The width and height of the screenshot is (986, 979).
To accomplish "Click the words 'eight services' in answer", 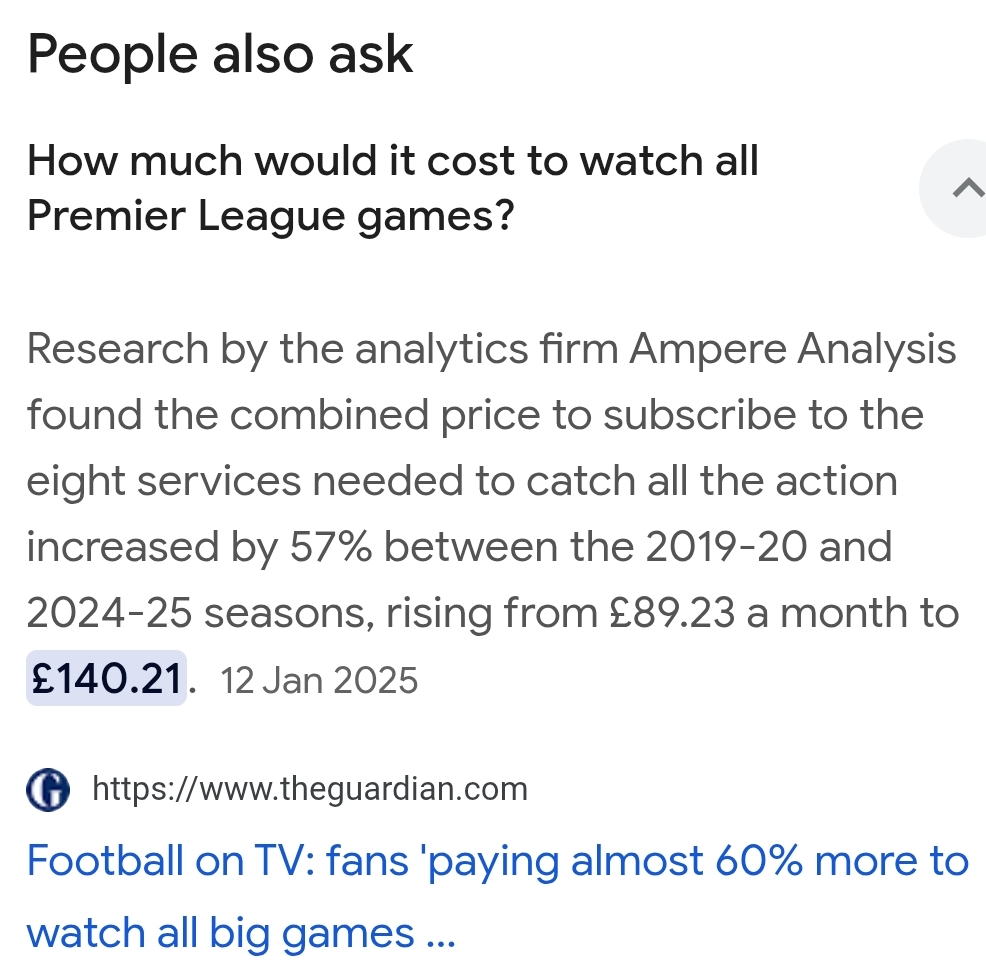I will [163, 482].
